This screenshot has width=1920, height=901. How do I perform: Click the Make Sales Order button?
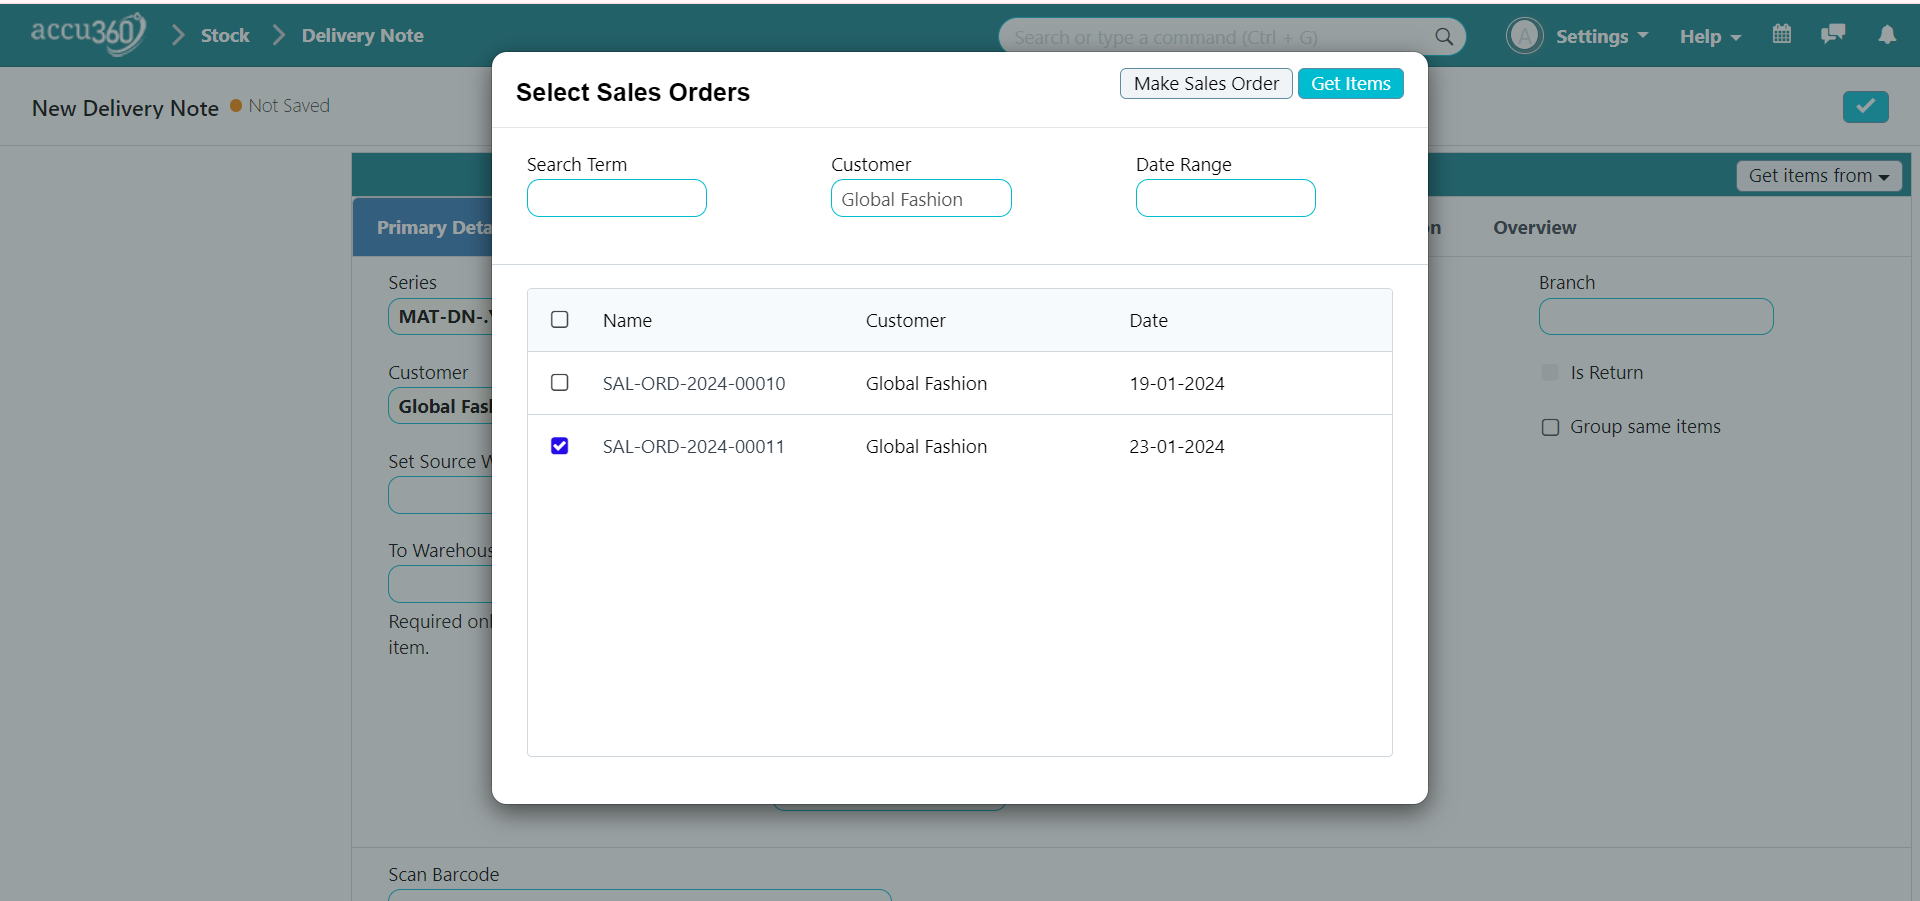click(1206, 83)
